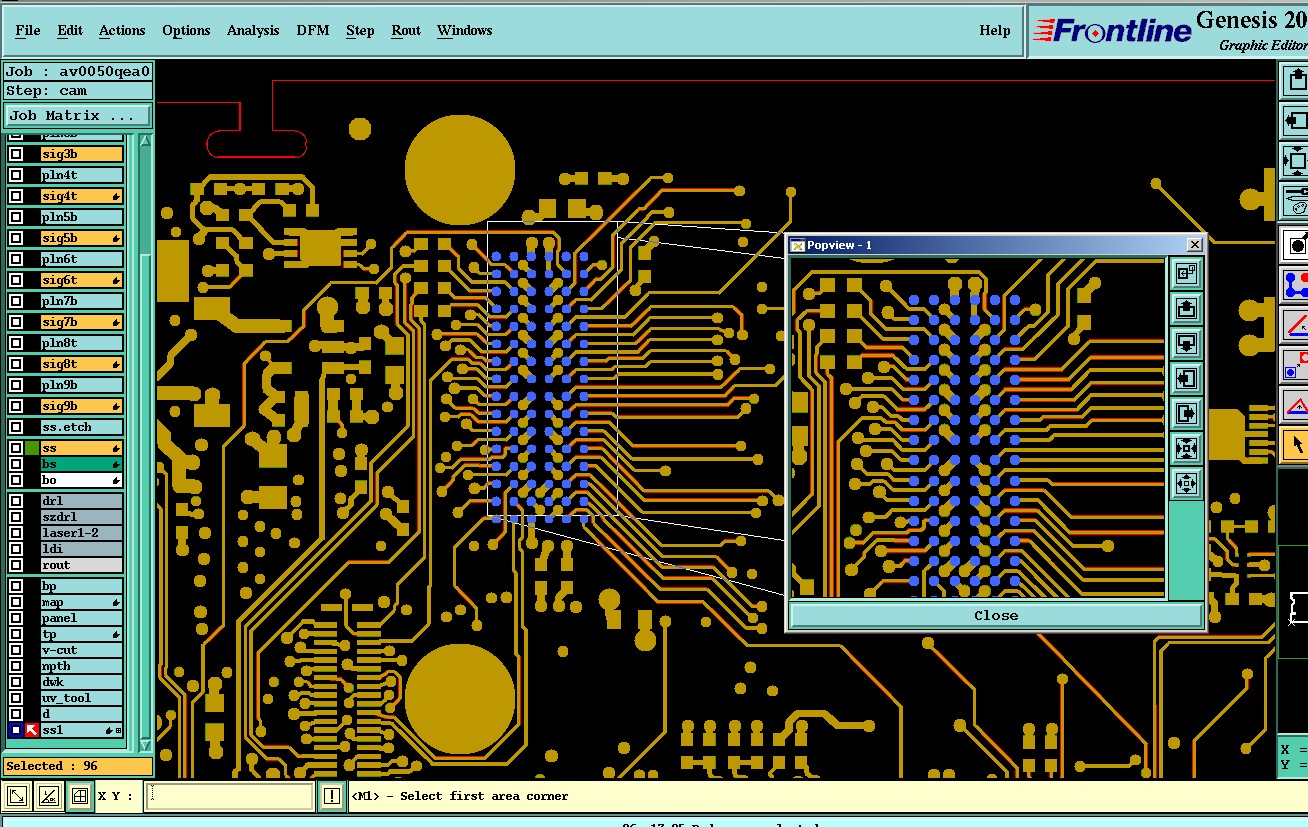The image size is (1308, 827).
Task: Click the Popview pan-right arrow icon
Action: pos(1186,413)
